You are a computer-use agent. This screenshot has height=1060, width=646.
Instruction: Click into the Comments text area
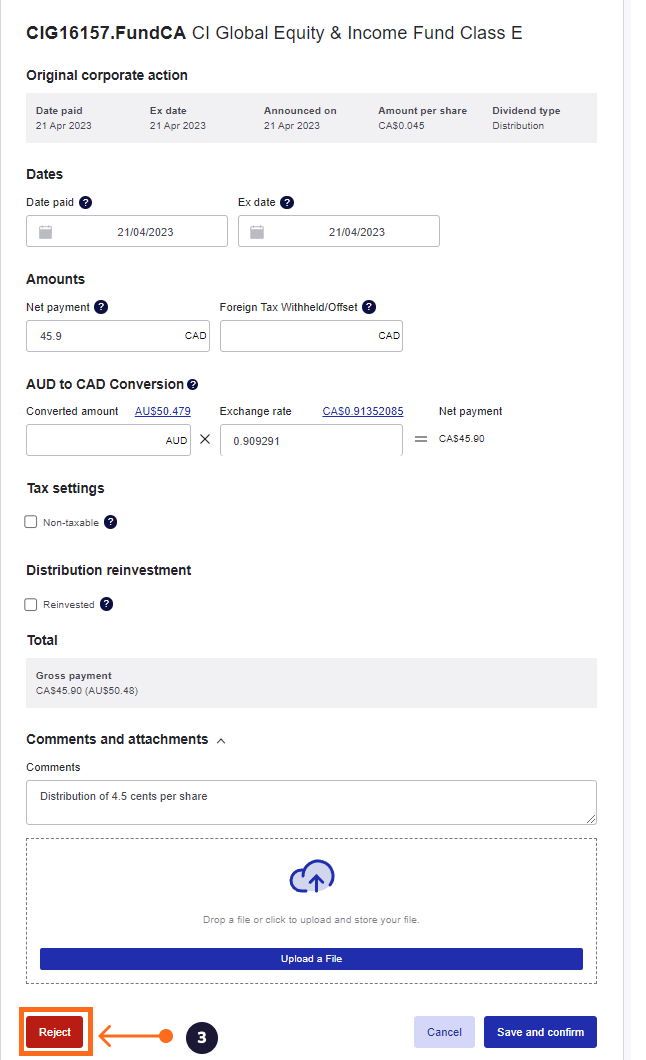[311, 802]
